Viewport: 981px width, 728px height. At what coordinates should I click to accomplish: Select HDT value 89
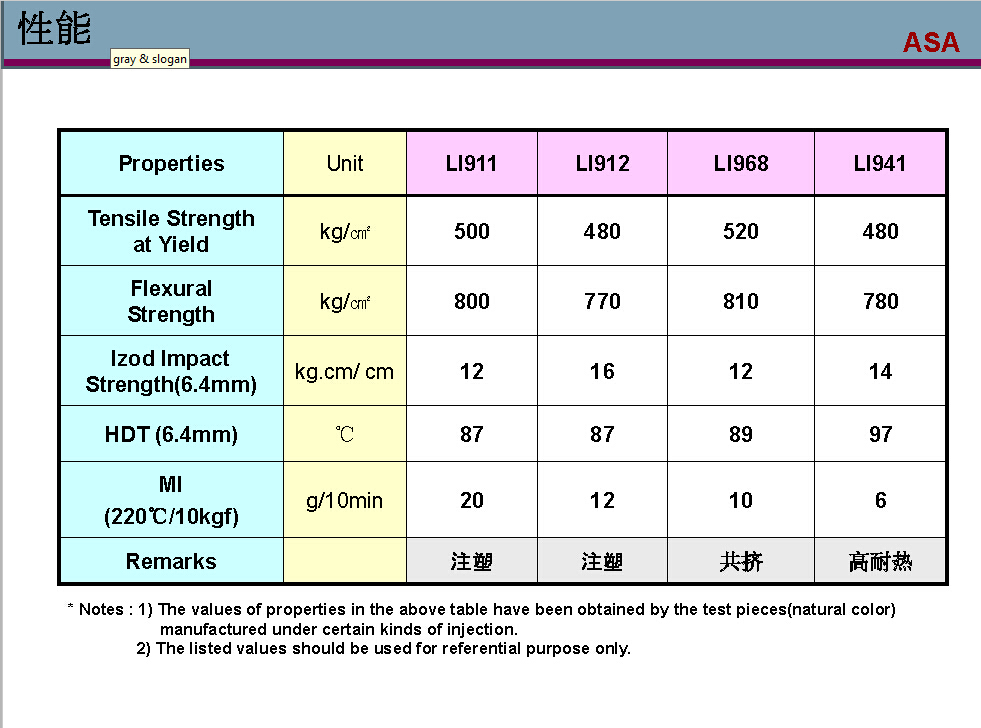741,434
